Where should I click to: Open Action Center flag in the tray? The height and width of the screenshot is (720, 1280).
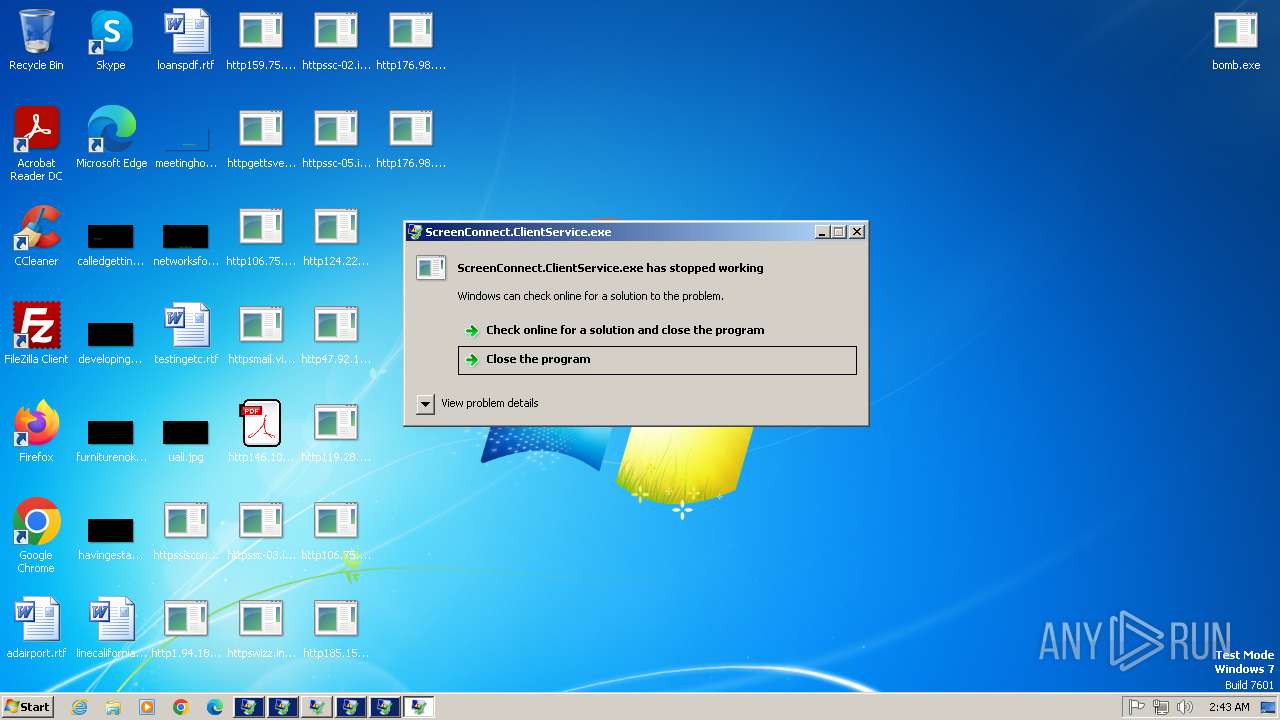[x=1137, y=707]
